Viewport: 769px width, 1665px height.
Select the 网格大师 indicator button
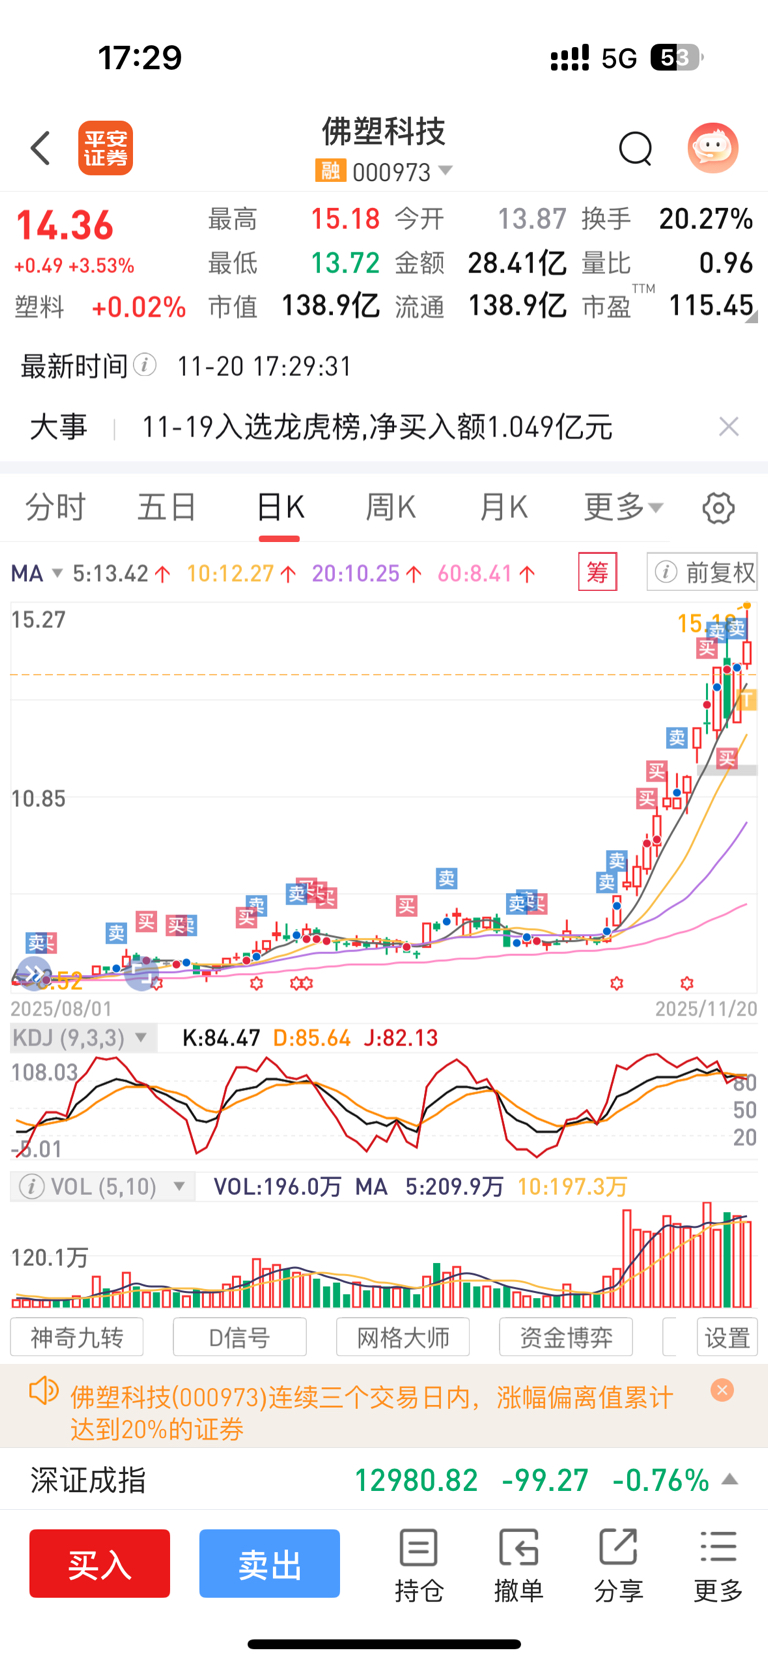coord(403,1337)
